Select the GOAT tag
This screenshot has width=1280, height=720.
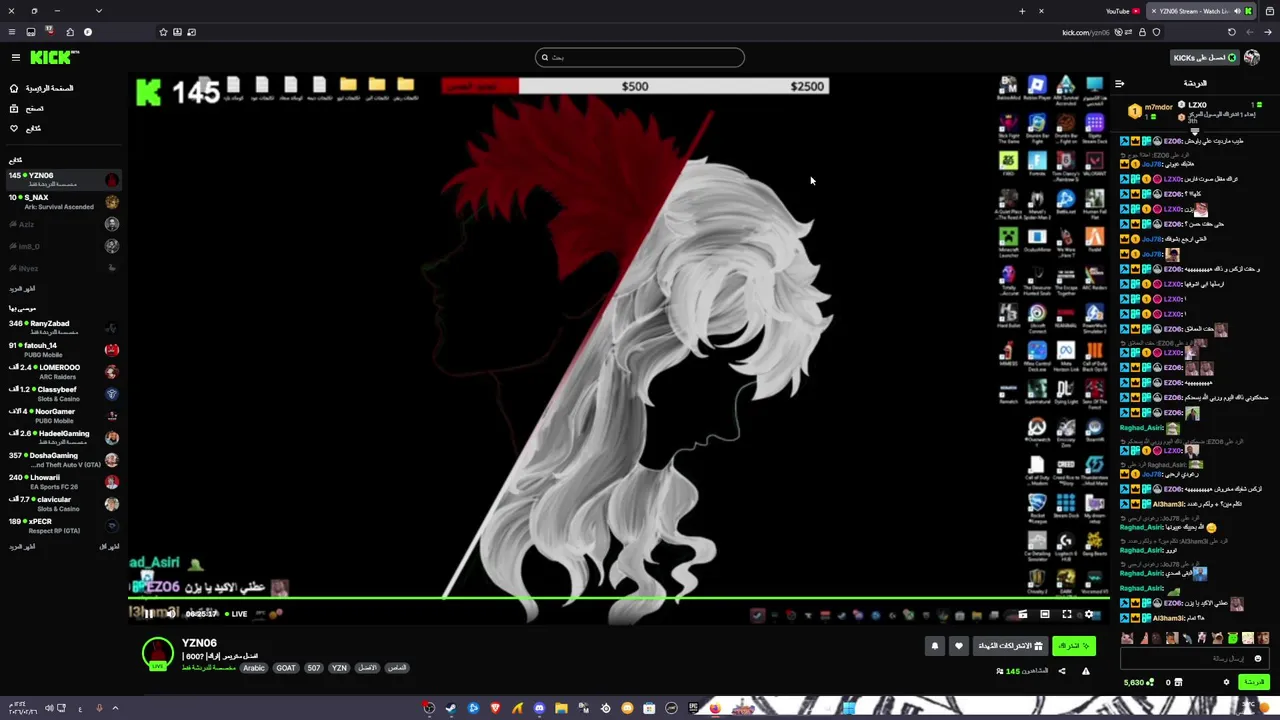(x=286, y=668)
